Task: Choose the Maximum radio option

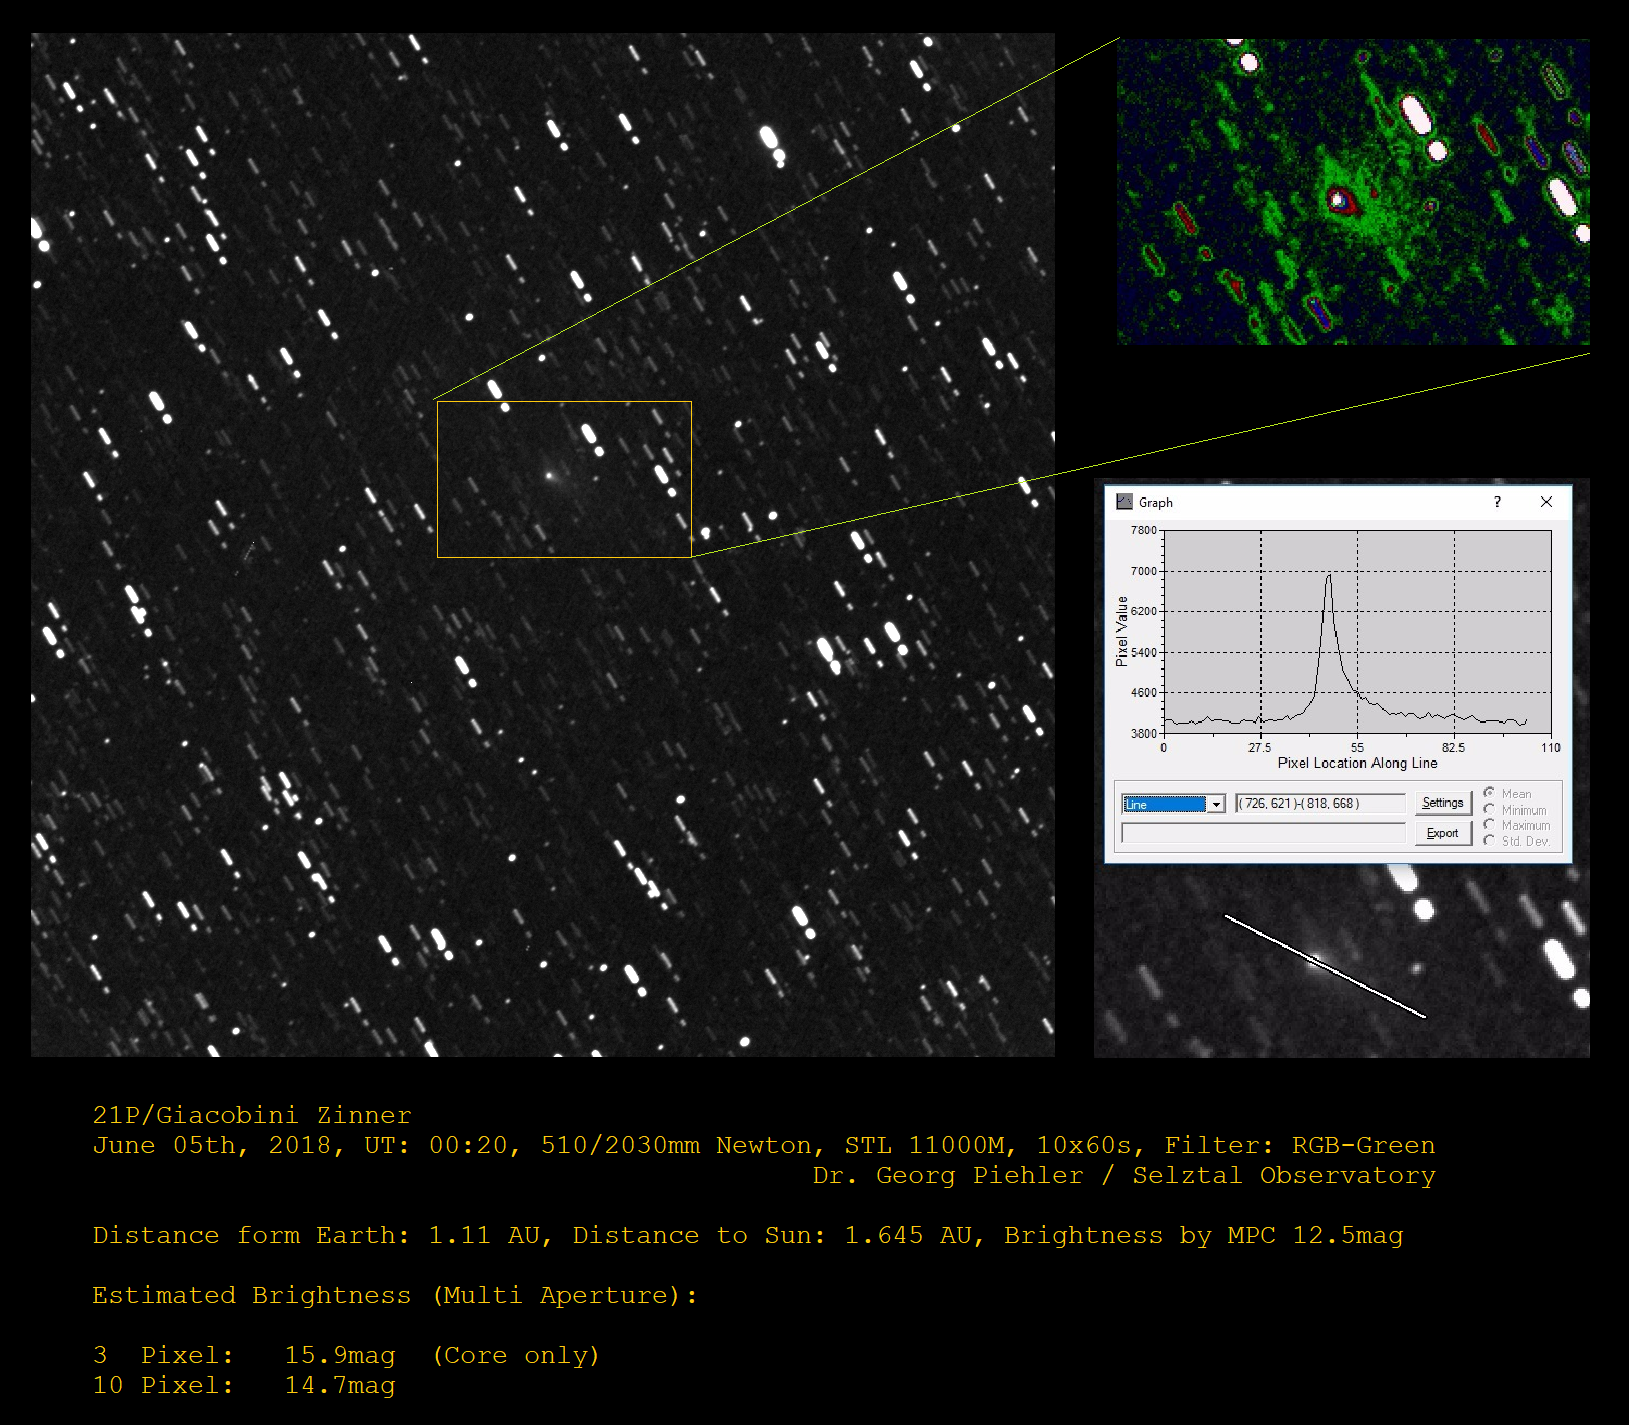Action: click(x=1490, y=825)
